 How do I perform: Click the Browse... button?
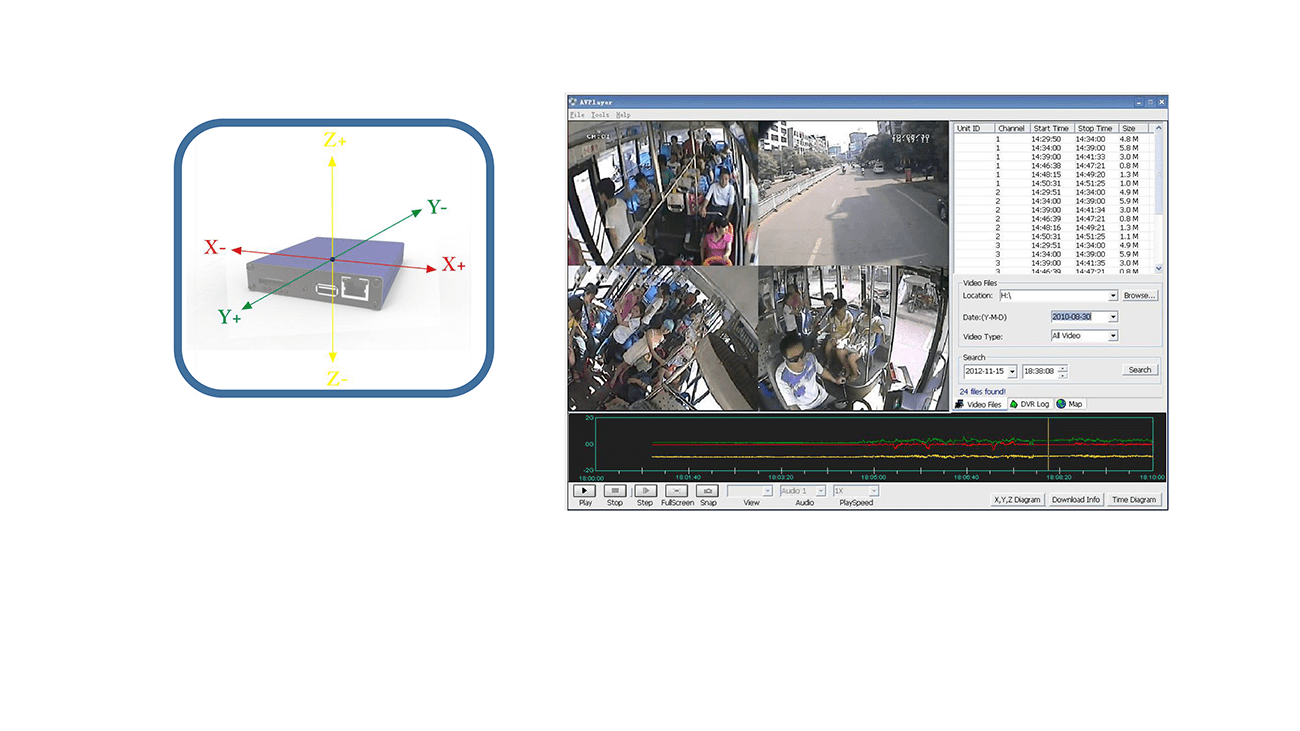[x=1139, y=296]
